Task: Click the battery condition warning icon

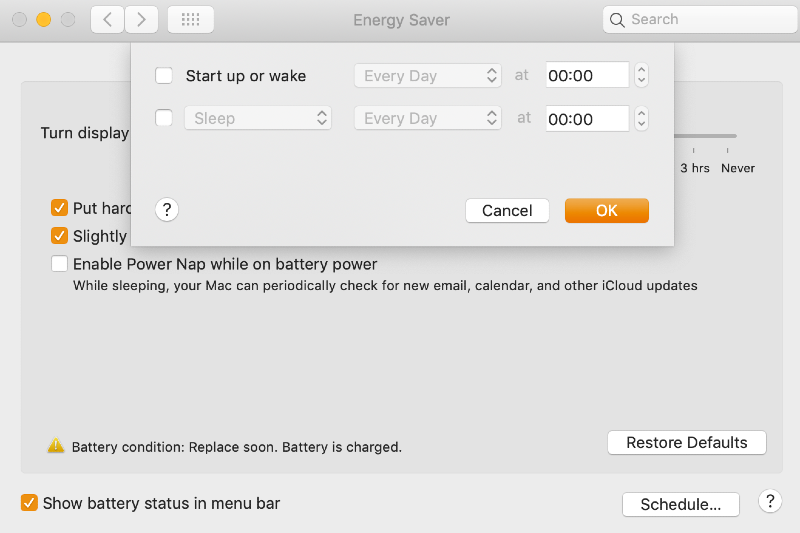Action: point(56,445)
